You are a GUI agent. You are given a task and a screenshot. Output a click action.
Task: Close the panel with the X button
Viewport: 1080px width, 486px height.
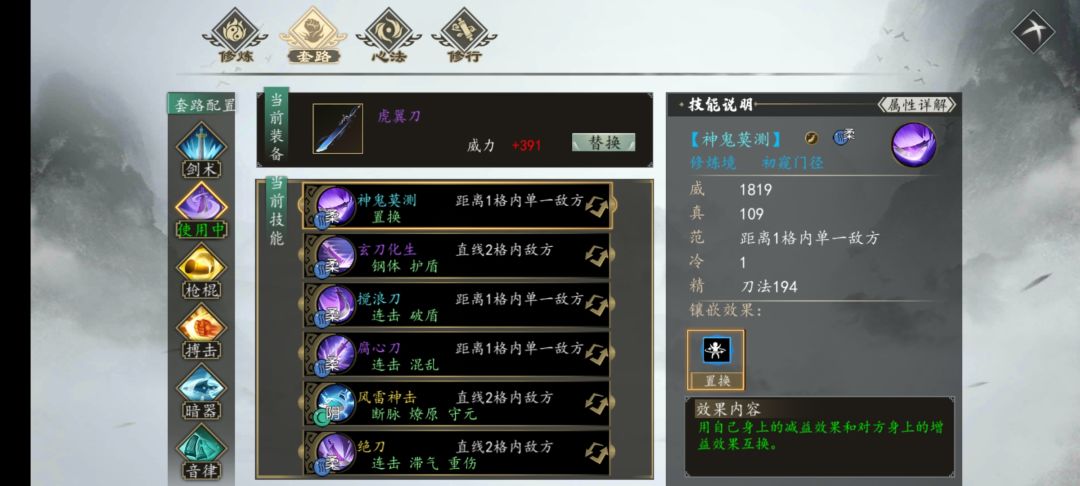[x=1032, y=30]
